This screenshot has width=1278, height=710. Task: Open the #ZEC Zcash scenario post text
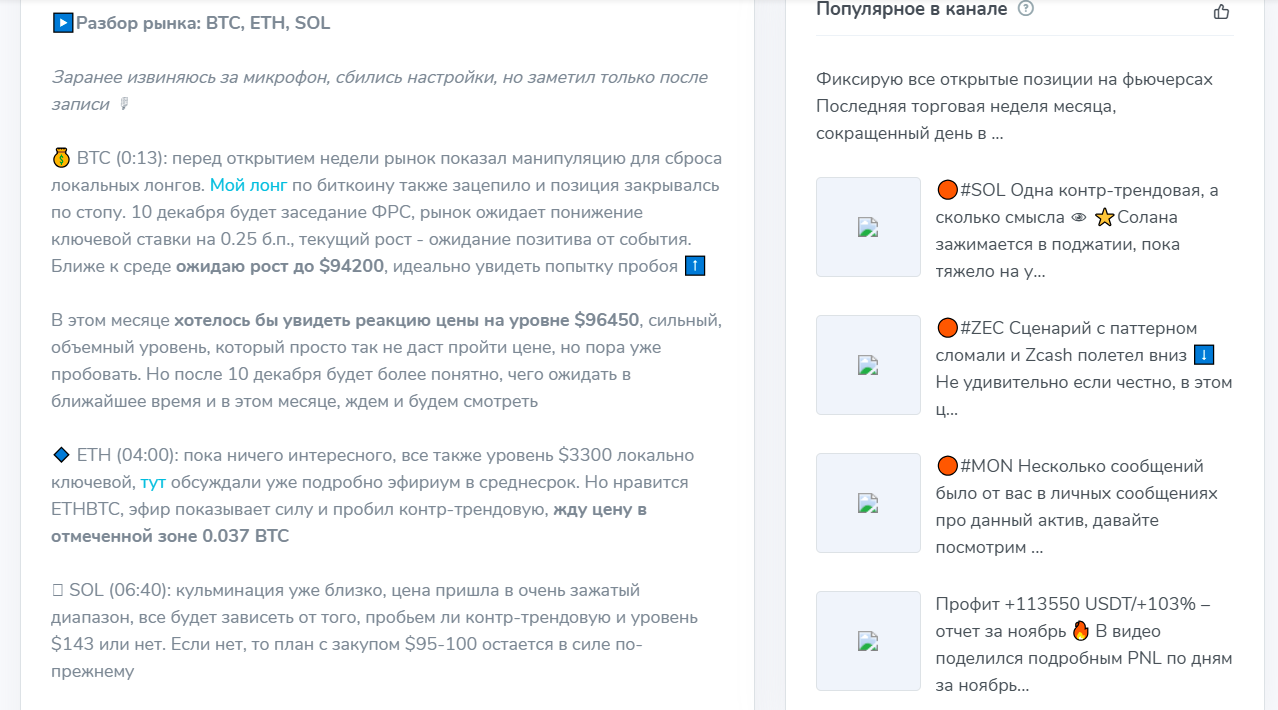(1084, 369)
